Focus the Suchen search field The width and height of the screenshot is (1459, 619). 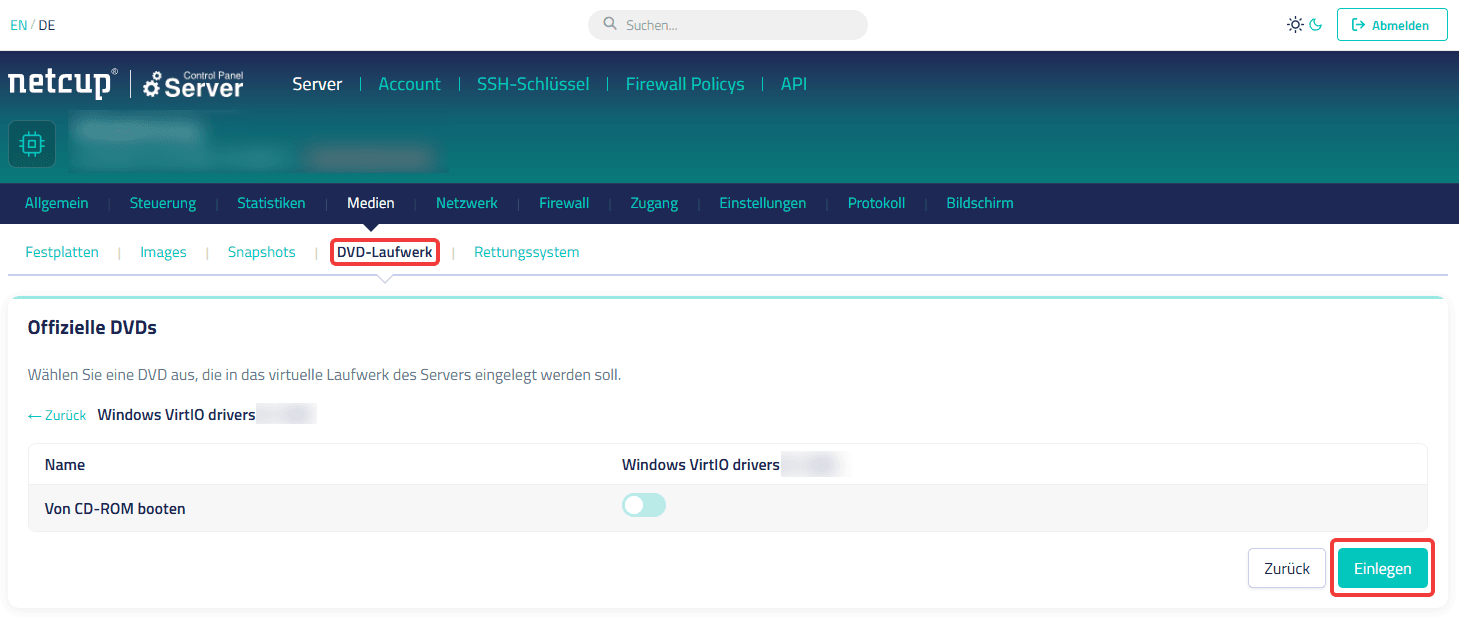(728, 25)
